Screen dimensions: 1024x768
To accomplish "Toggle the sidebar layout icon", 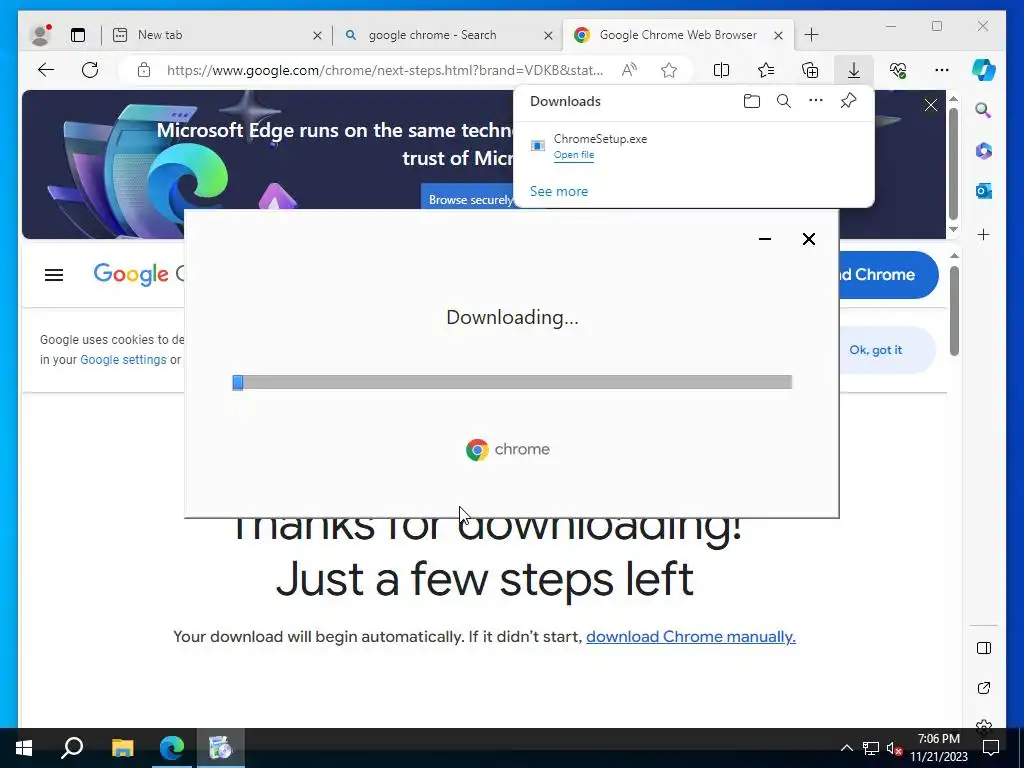I will (984, 648).
